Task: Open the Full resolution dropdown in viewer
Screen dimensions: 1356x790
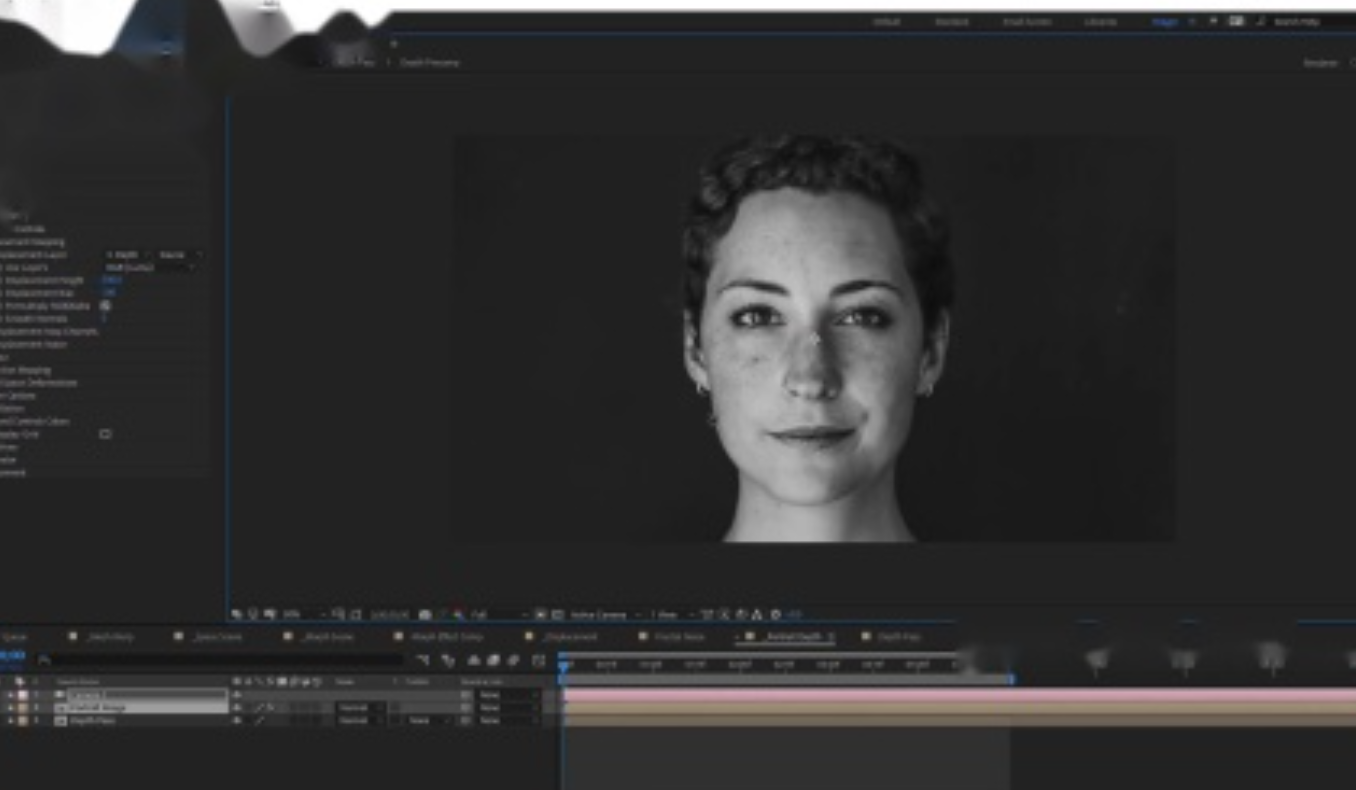Action: click(495, 614)
